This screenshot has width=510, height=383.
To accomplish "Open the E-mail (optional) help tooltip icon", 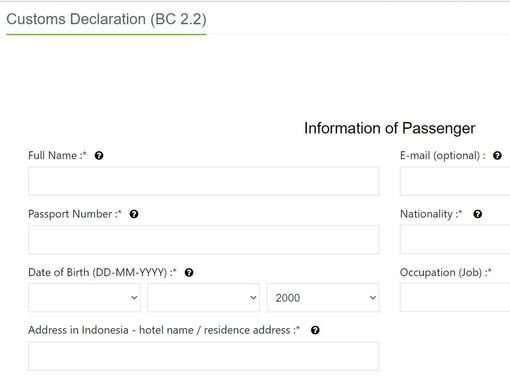I will pyautogui.click(x=497, y=156).
